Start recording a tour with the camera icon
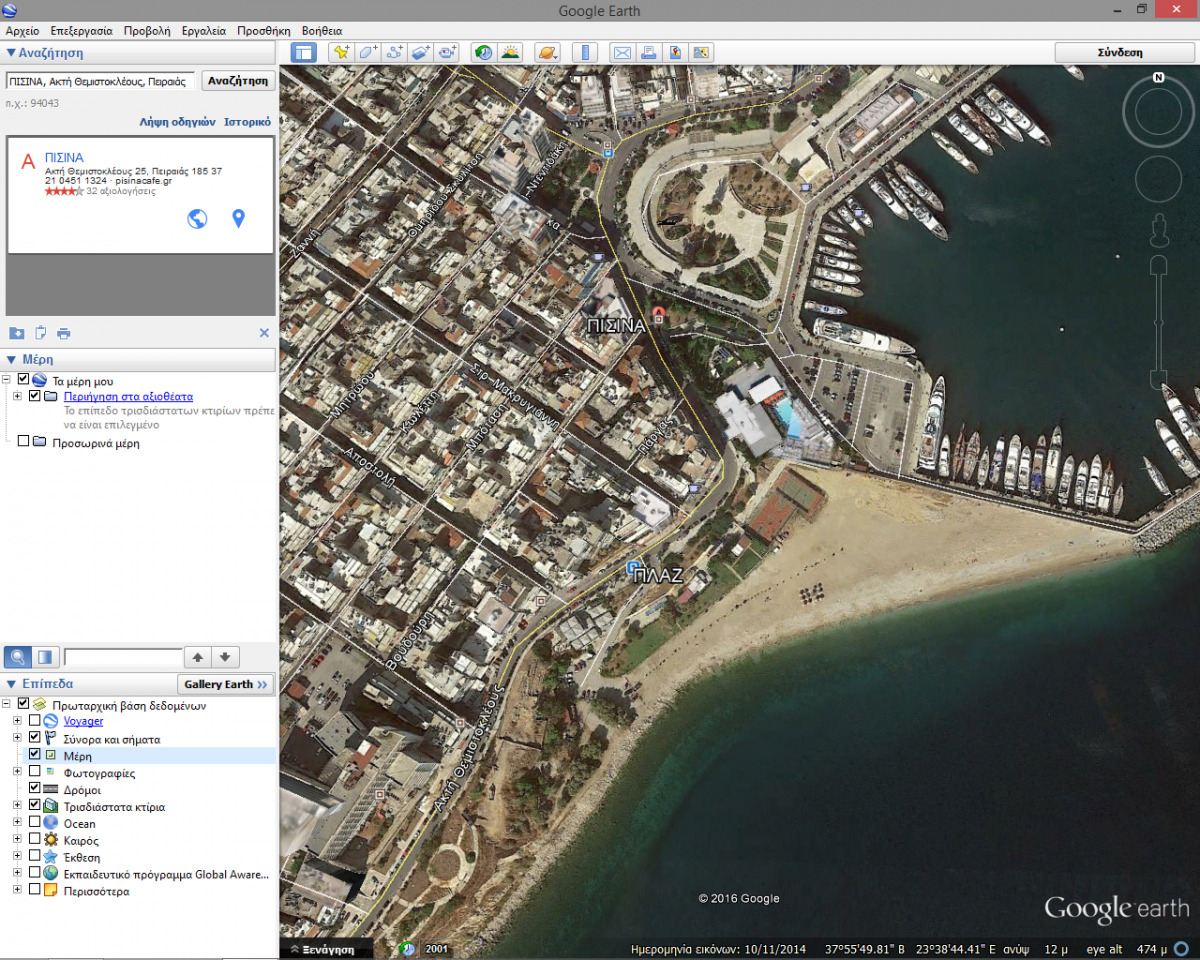The width and height of the screenshot is (1200, 960). point(446,53)
